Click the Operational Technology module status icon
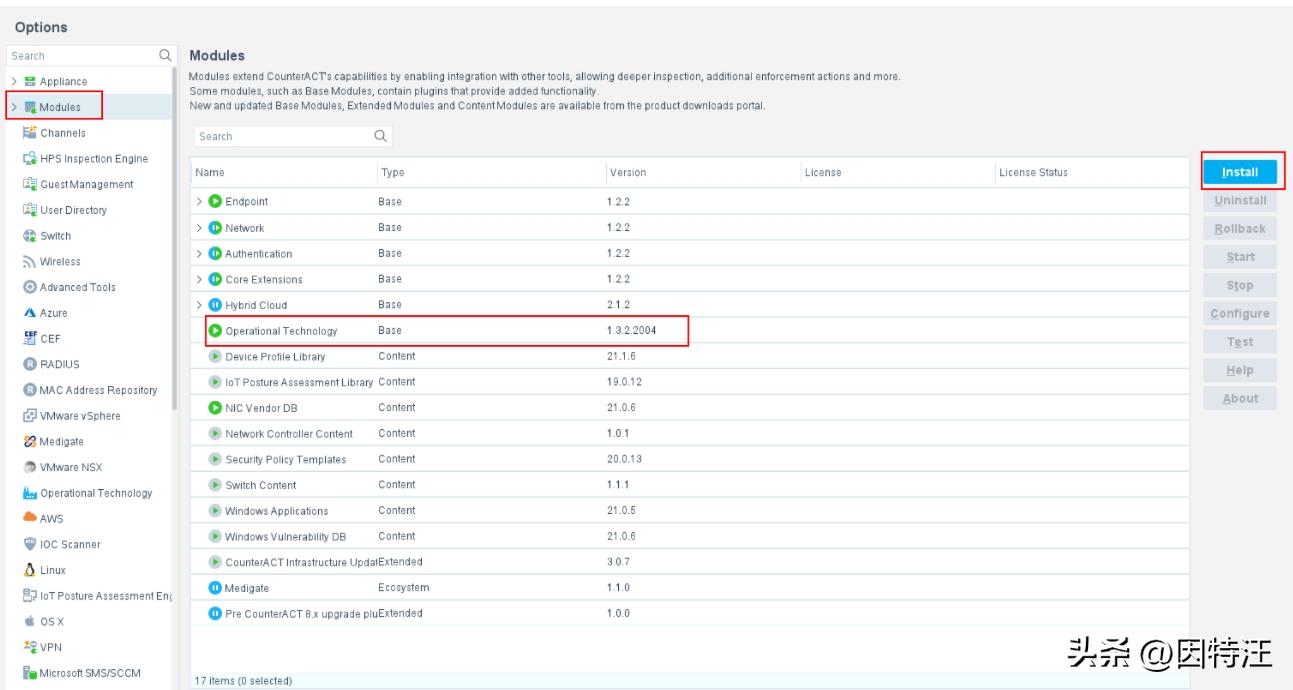Viewport: 1293px width, 690px height. pos(213,331)
